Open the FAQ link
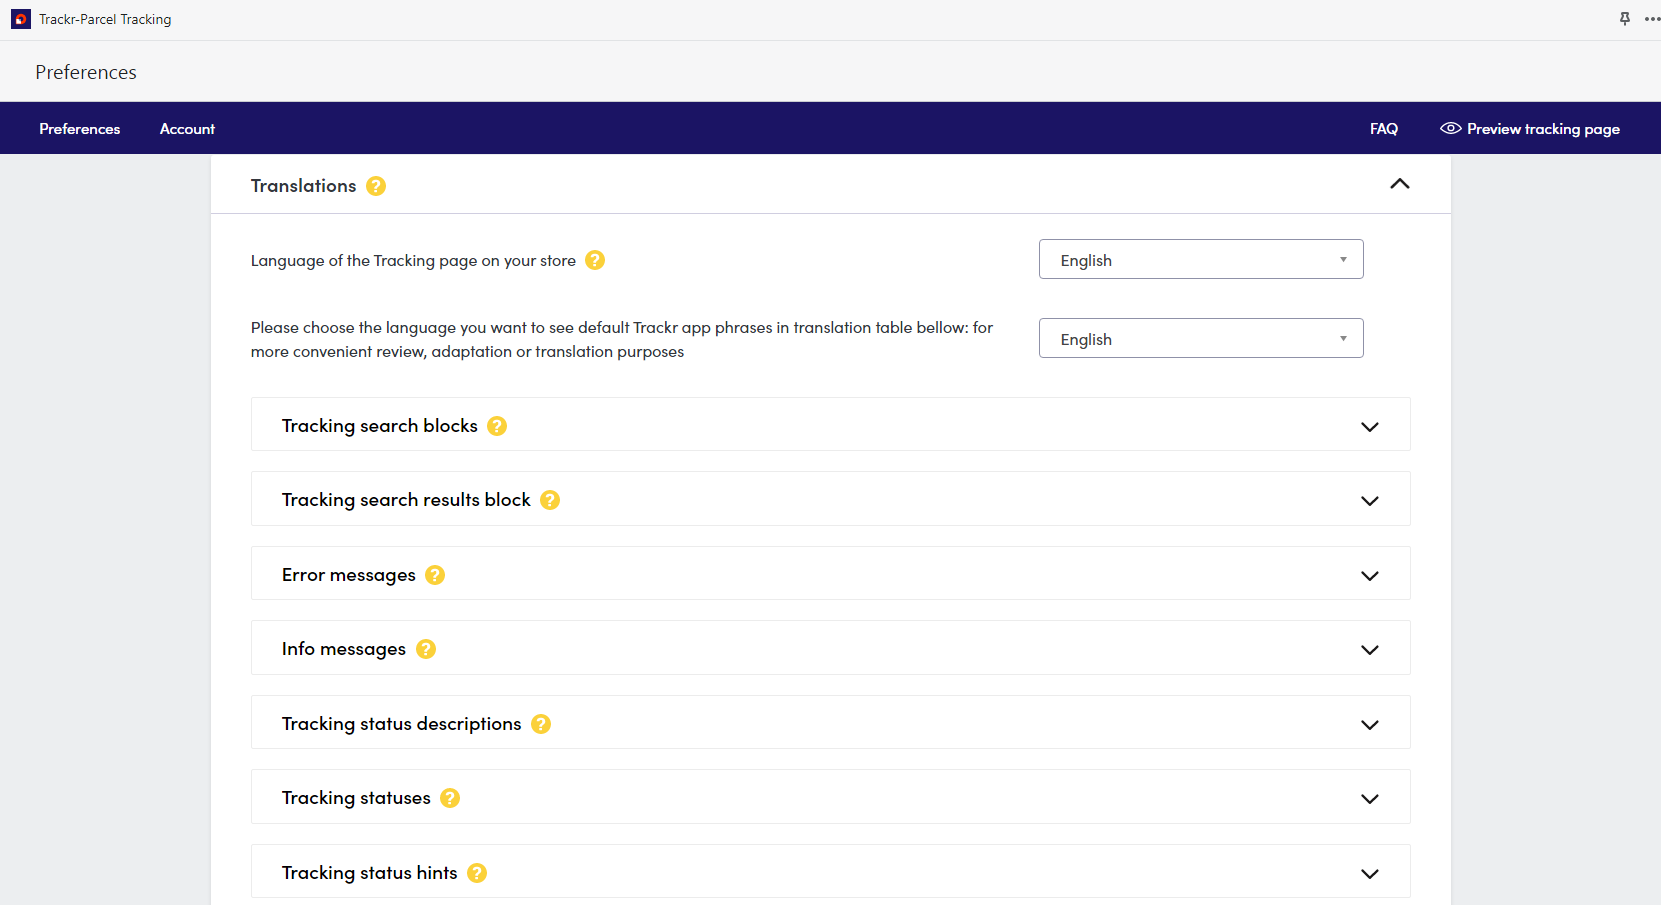The width and height of the screenshot is (1661, 905). point(1384,129)
